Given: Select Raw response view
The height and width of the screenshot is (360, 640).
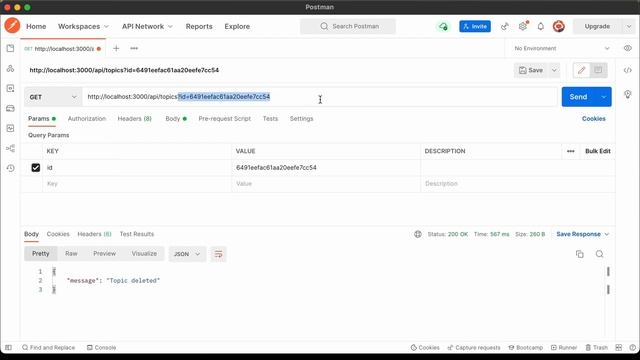Looking at the screenshot, I should [71, 254].
